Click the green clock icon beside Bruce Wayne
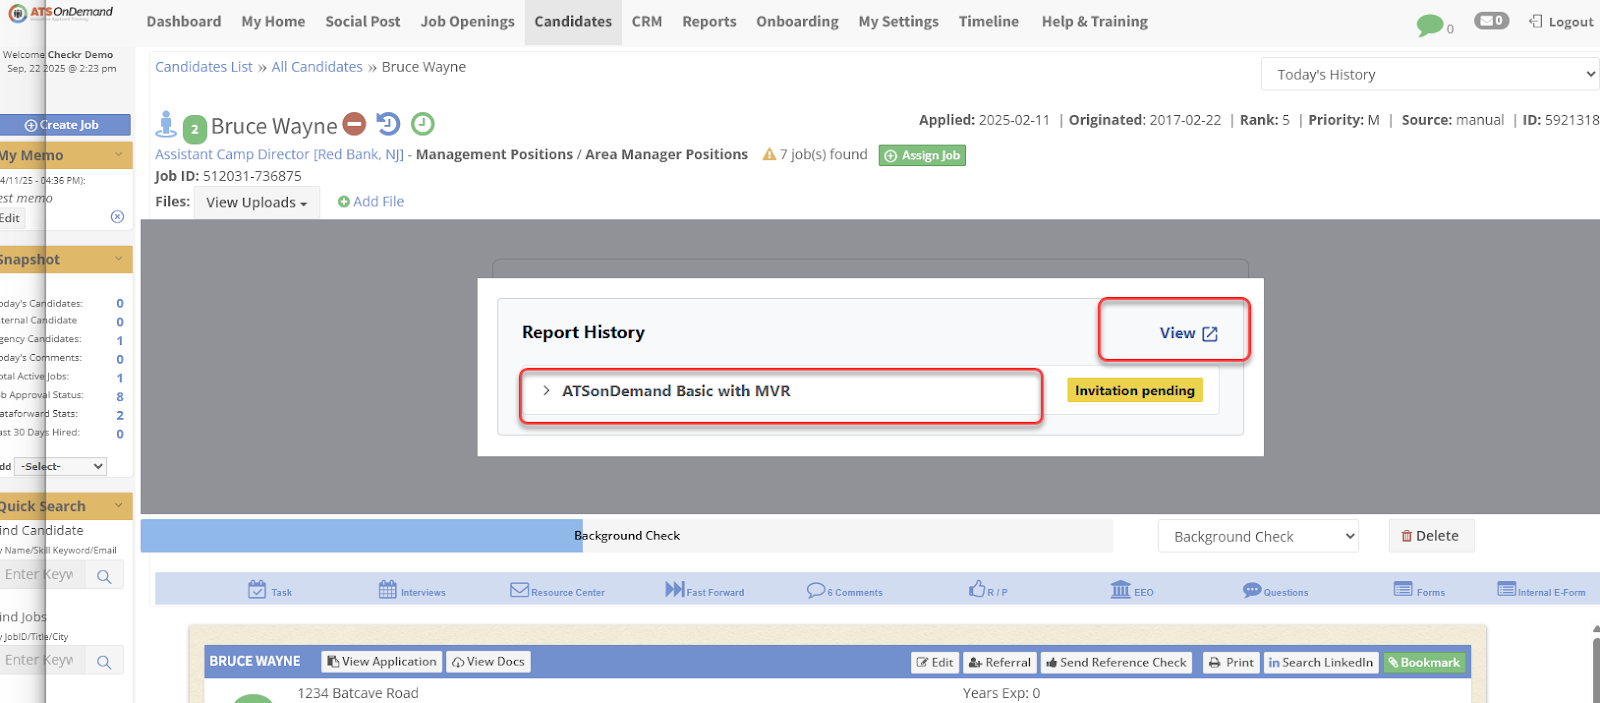1600x703 pixels. coord(423,124)
